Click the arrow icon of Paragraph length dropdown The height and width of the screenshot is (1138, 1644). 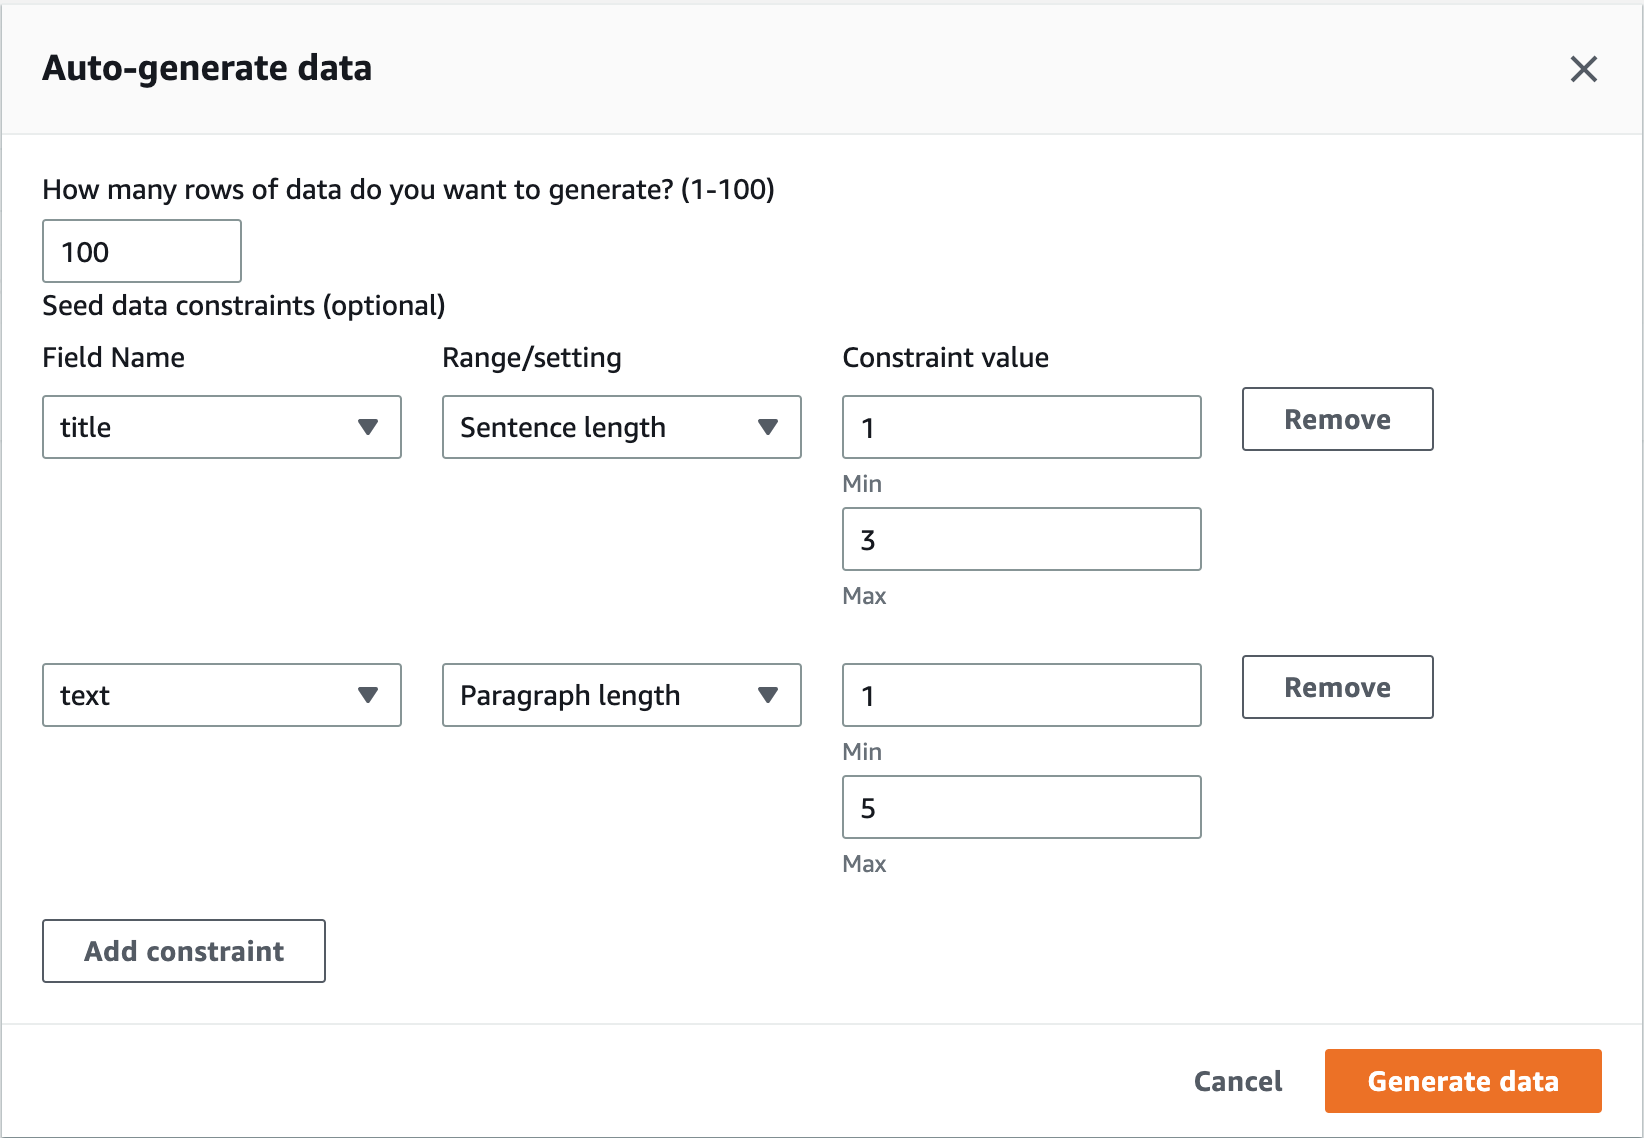coord(768,695)
